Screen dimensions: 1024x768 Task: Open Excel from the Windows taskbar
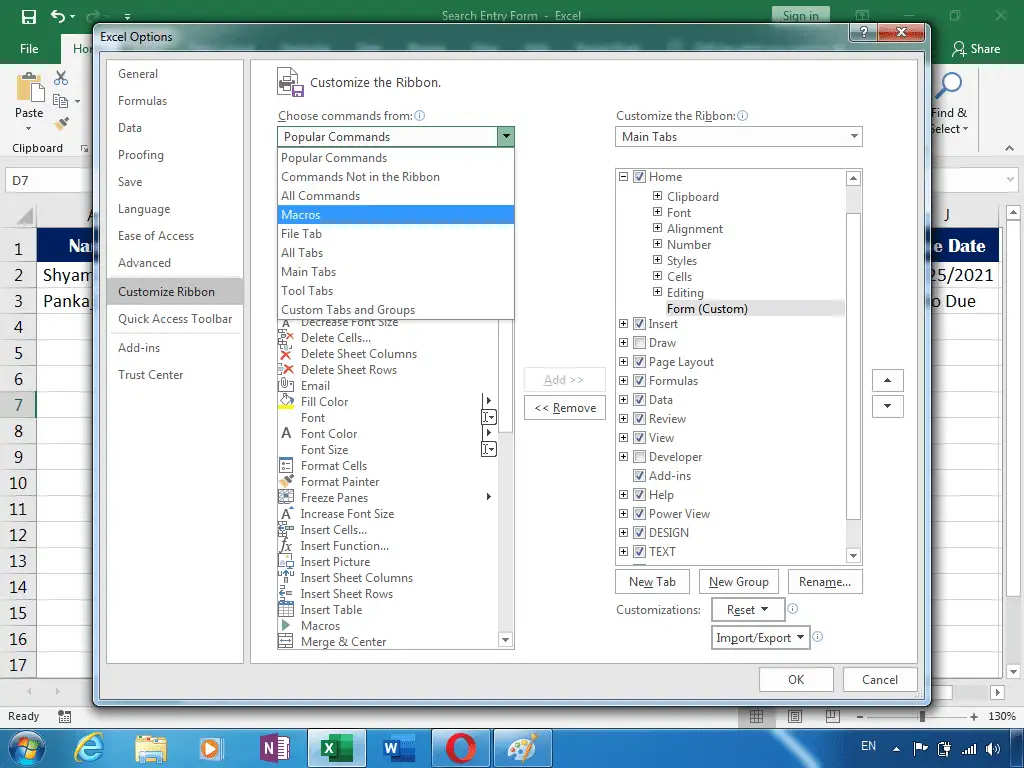[x=337, y=748]
